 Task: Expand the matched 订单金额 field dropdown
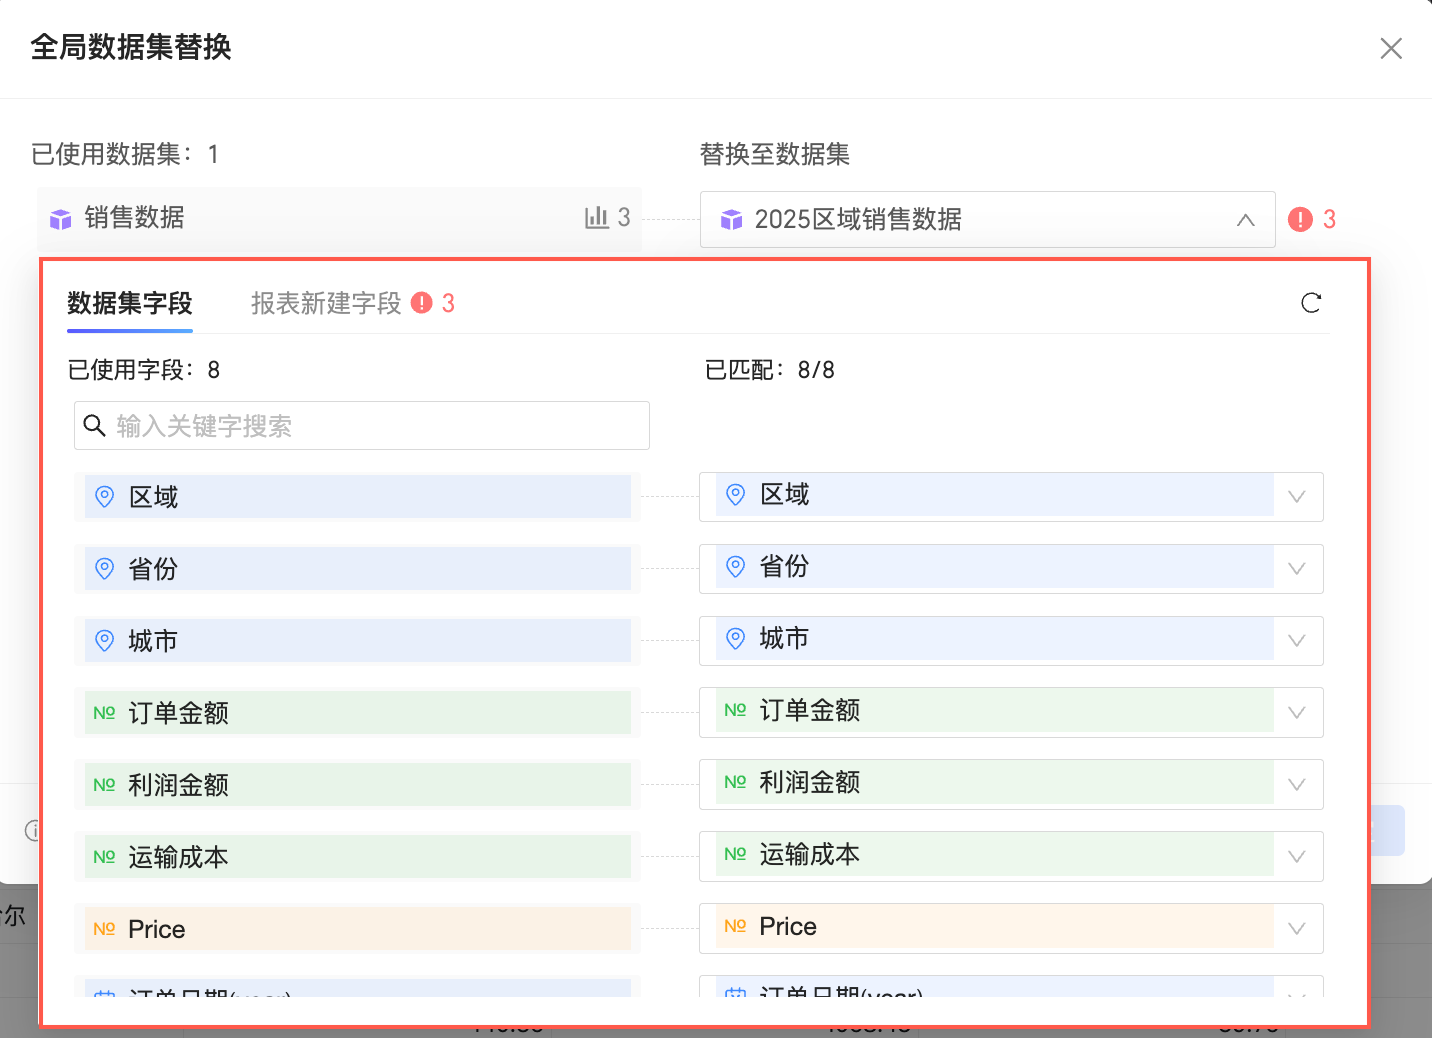point(1297,713)
